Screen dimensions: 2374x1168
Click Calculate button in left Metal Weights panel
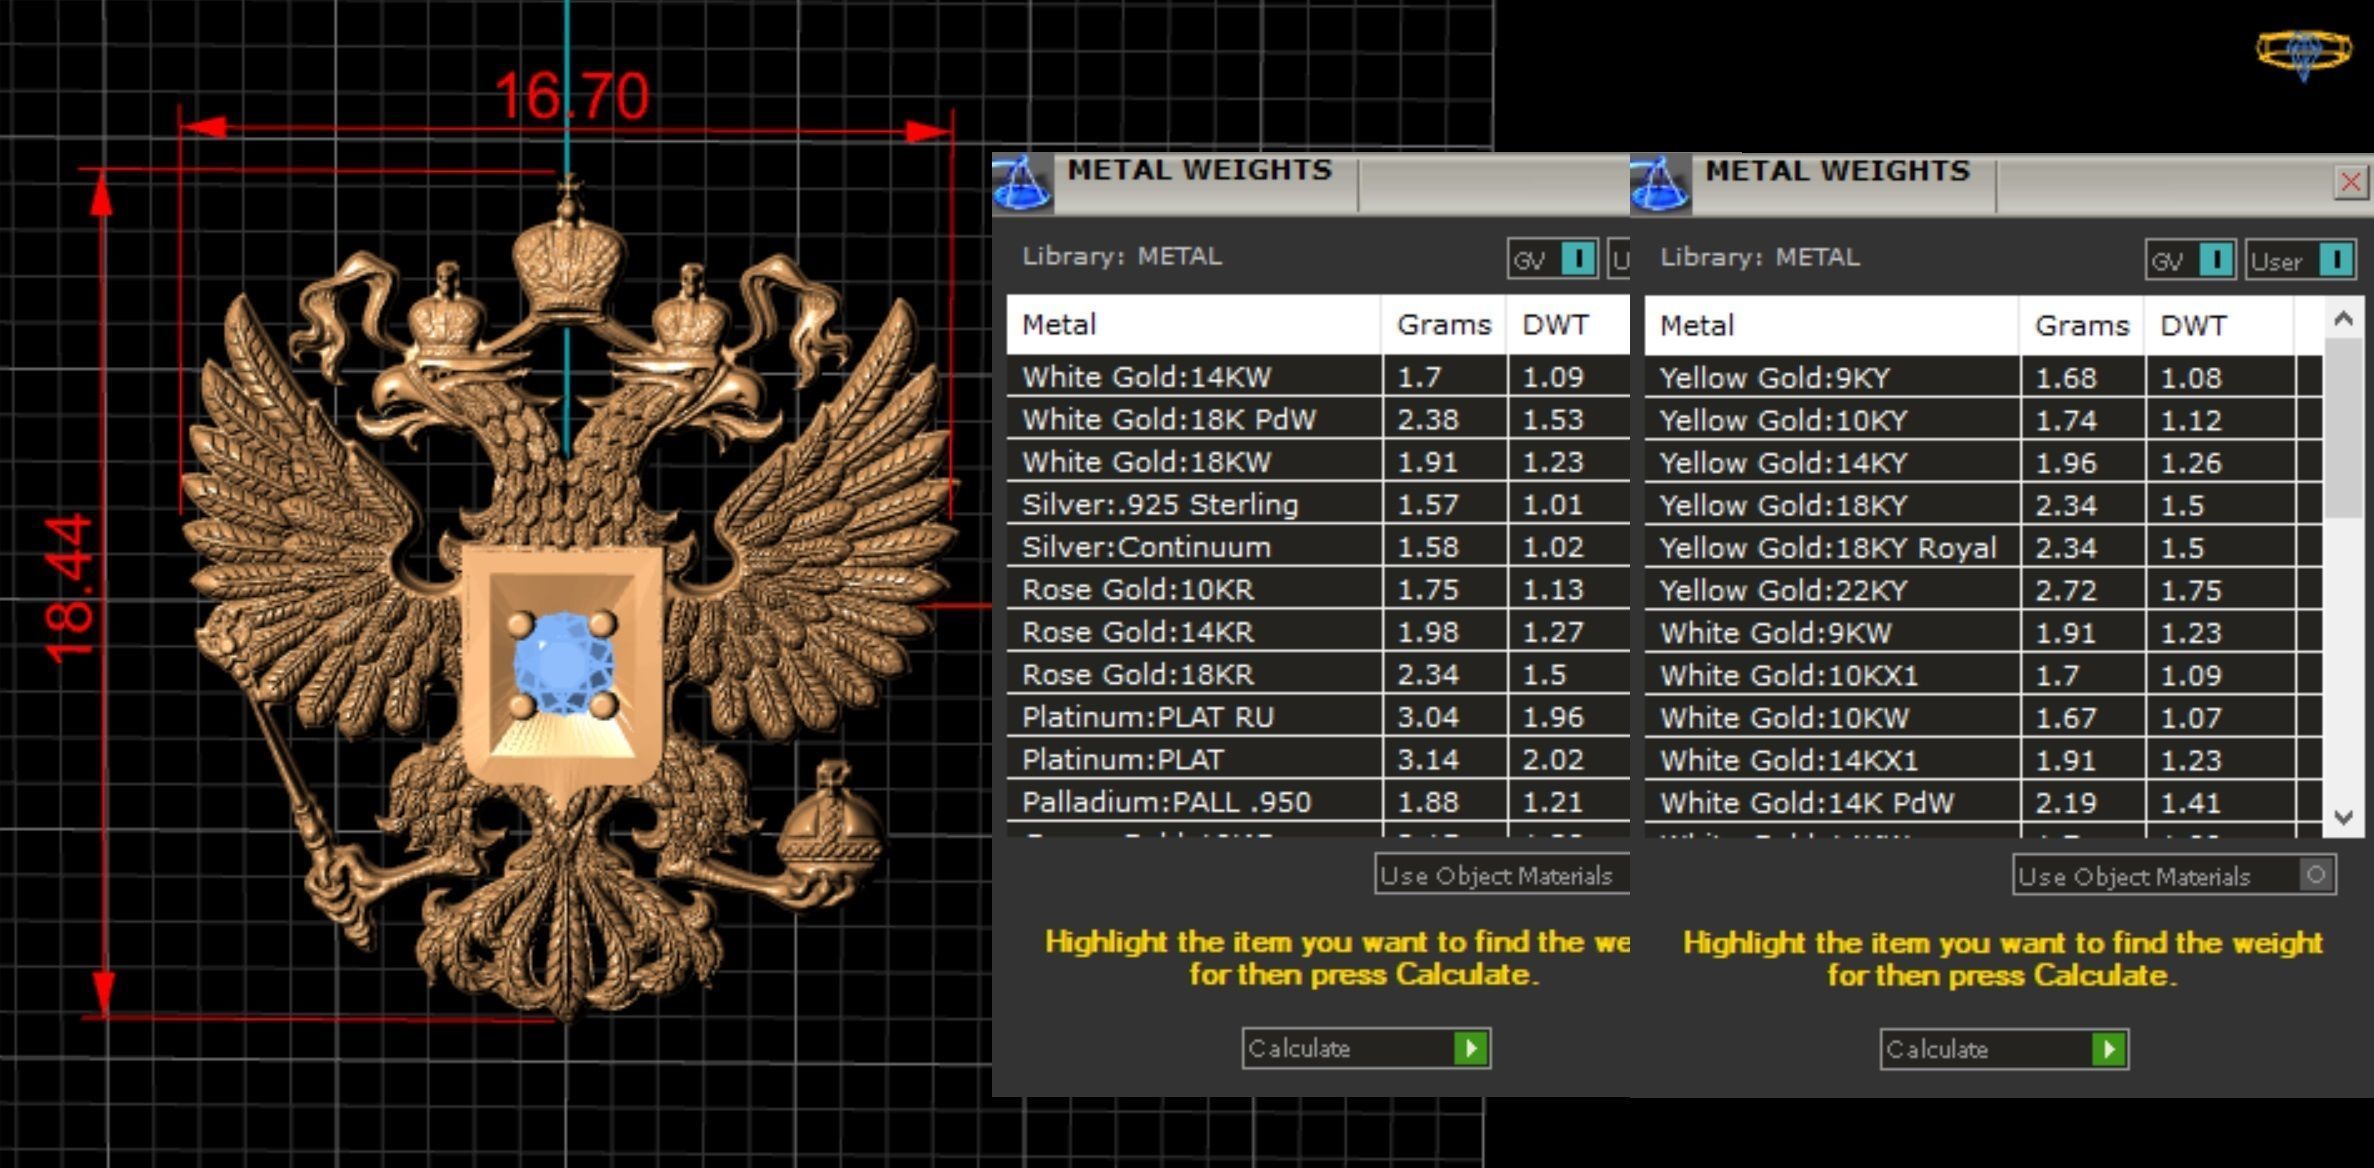pos(1366,1048)
